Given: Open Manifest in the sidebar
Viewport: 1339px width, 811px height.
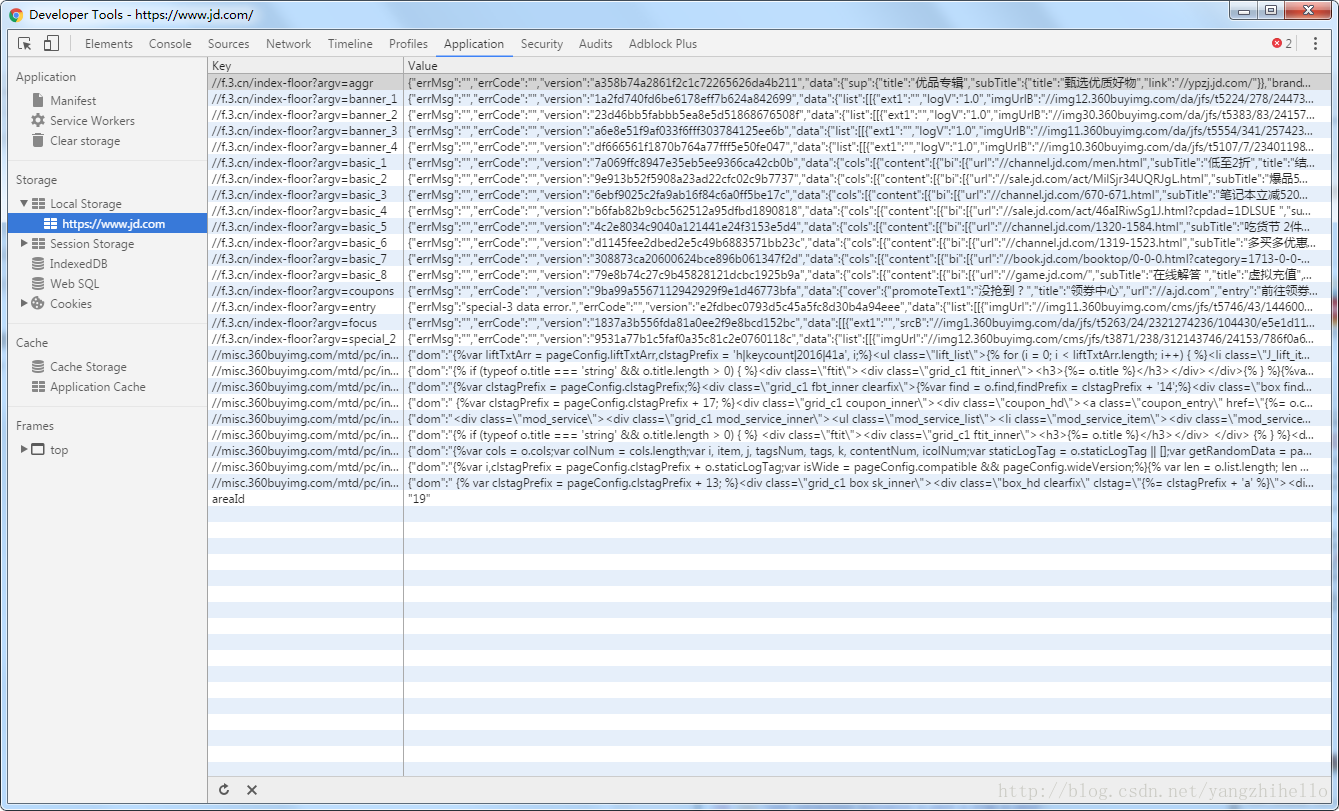Looking at the screenshot, I should [x=73, y=101].
